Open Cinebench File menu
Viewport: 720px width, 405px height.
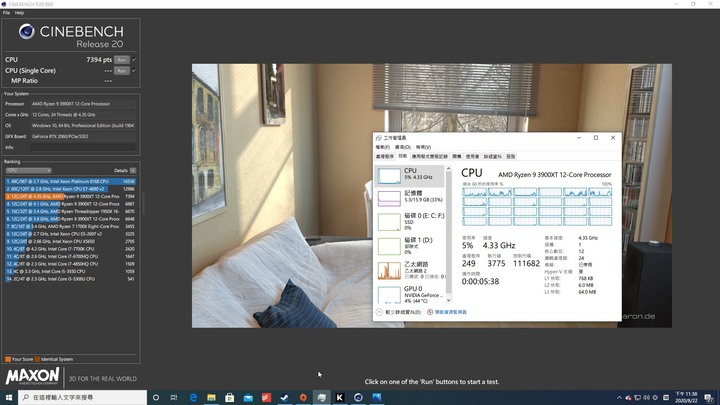point(6,13)
